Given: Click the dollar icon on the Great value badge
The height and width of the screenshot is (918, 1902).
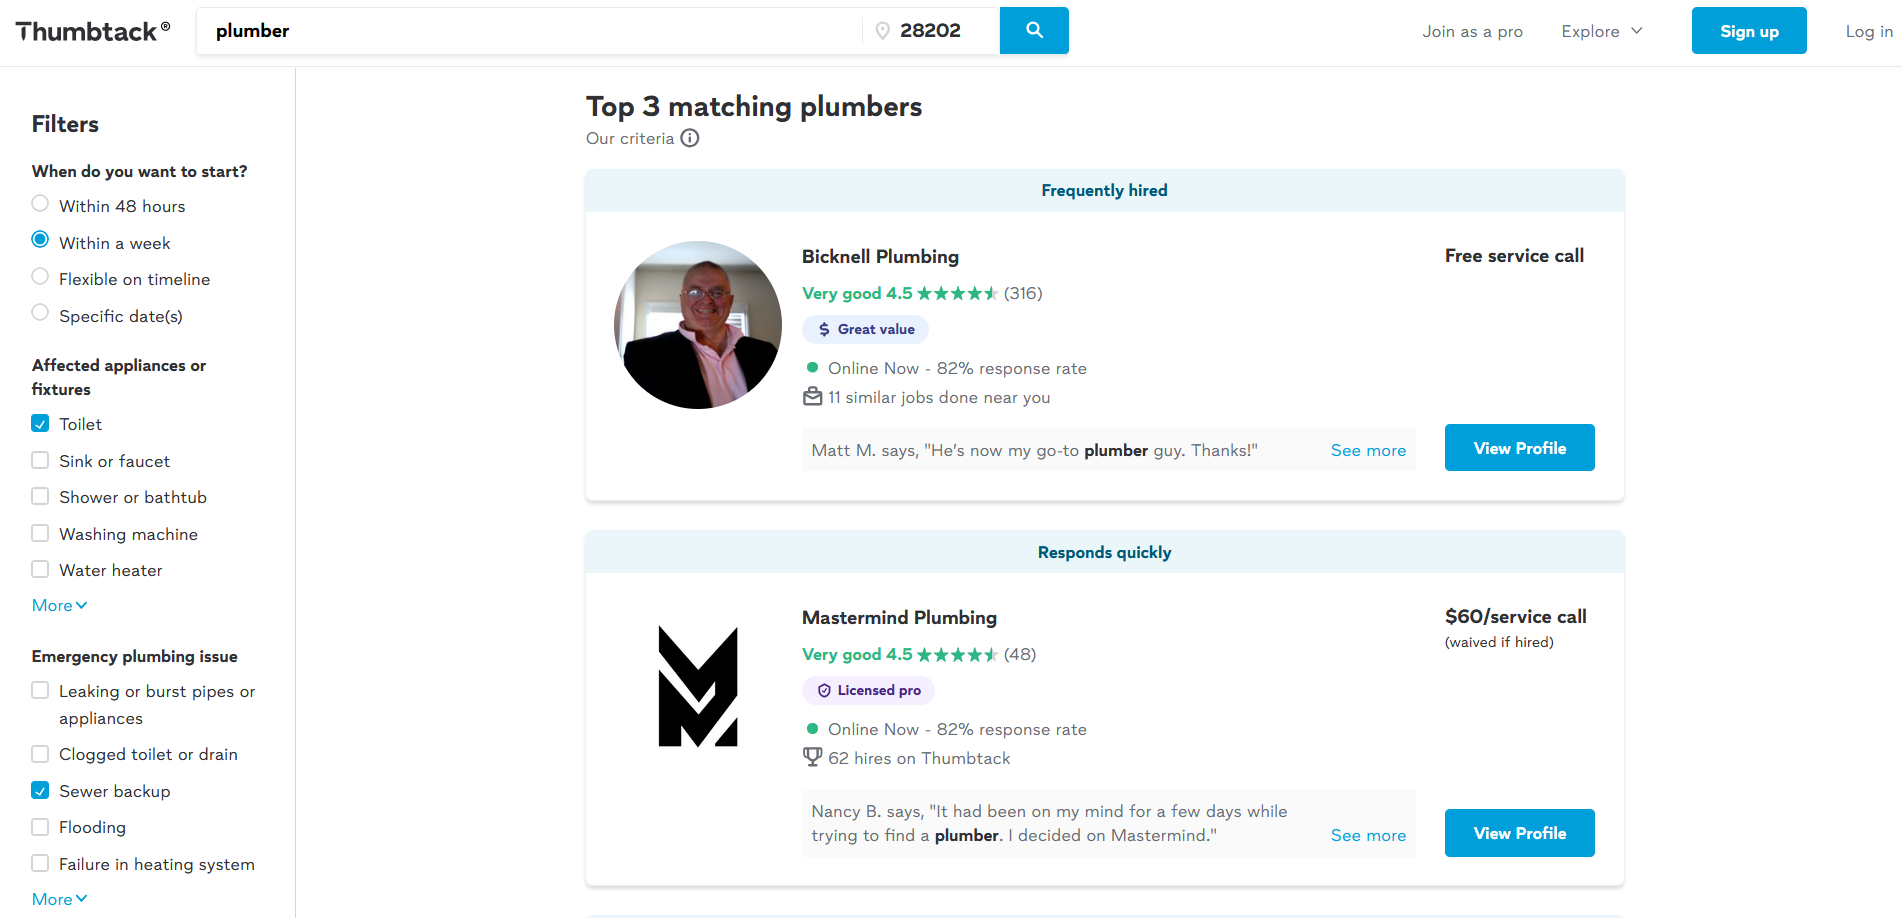Looking at the screenshot, I should point(824,329).
